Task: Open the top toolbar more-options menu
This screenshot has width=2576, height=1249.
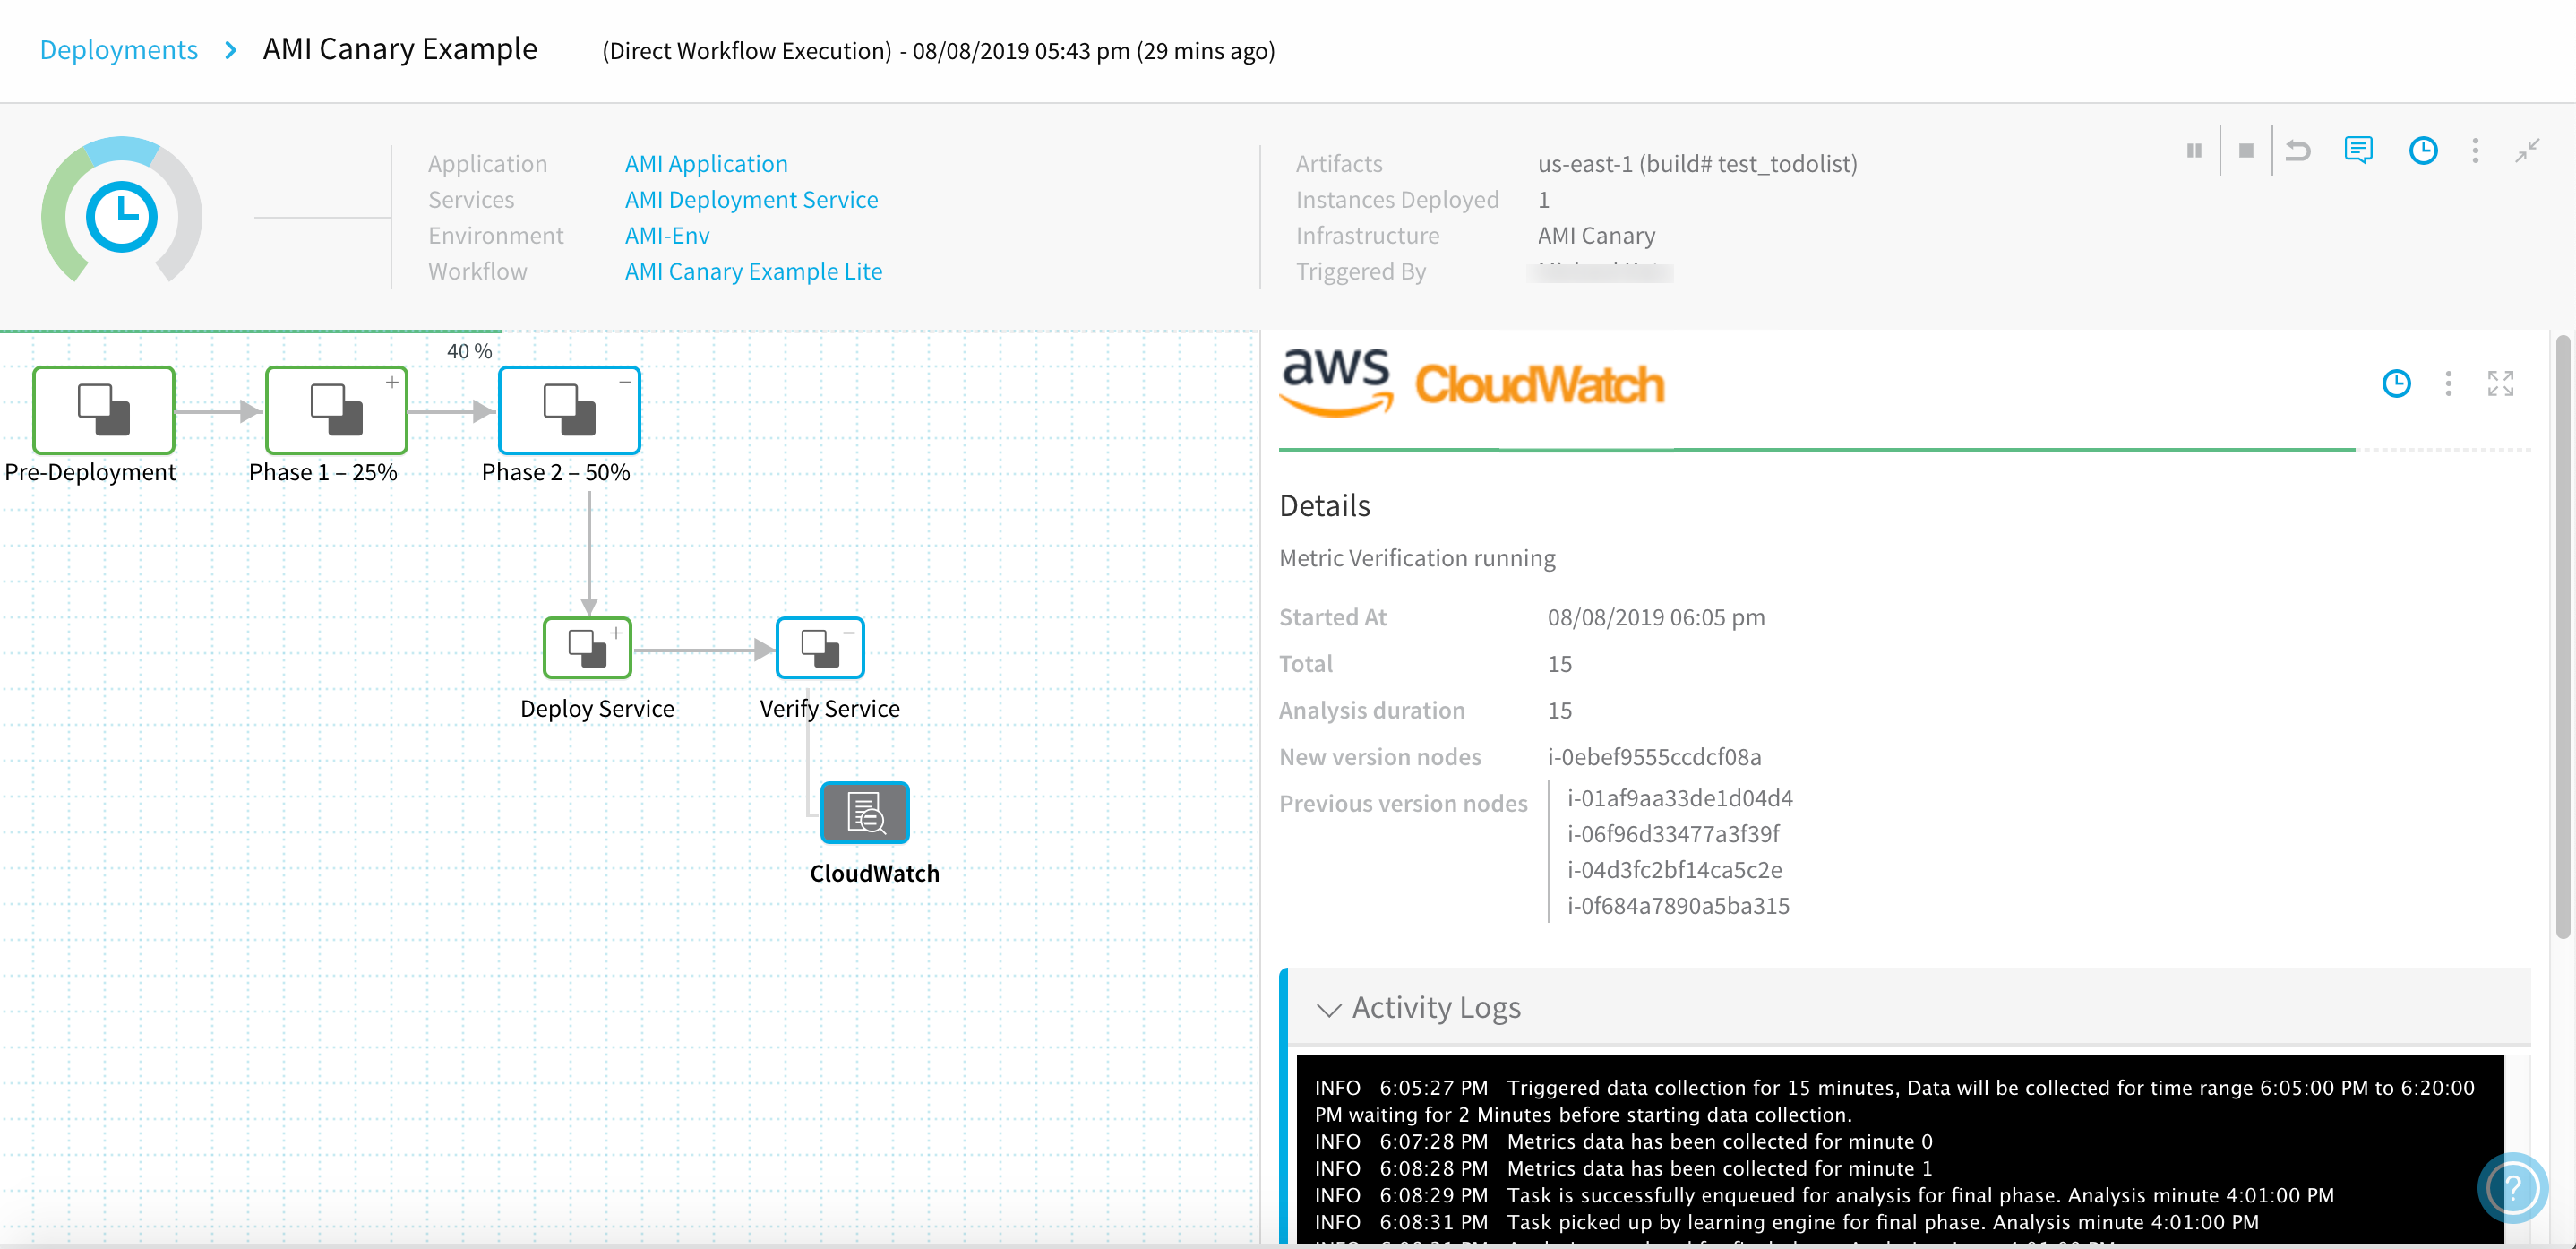Action: click(x=2475, y=151)
